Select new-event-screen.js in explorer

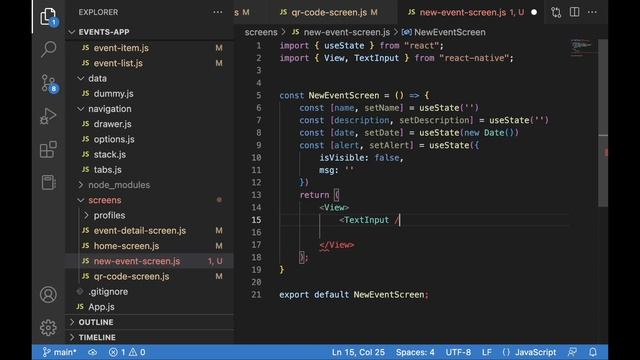(149, 261)
